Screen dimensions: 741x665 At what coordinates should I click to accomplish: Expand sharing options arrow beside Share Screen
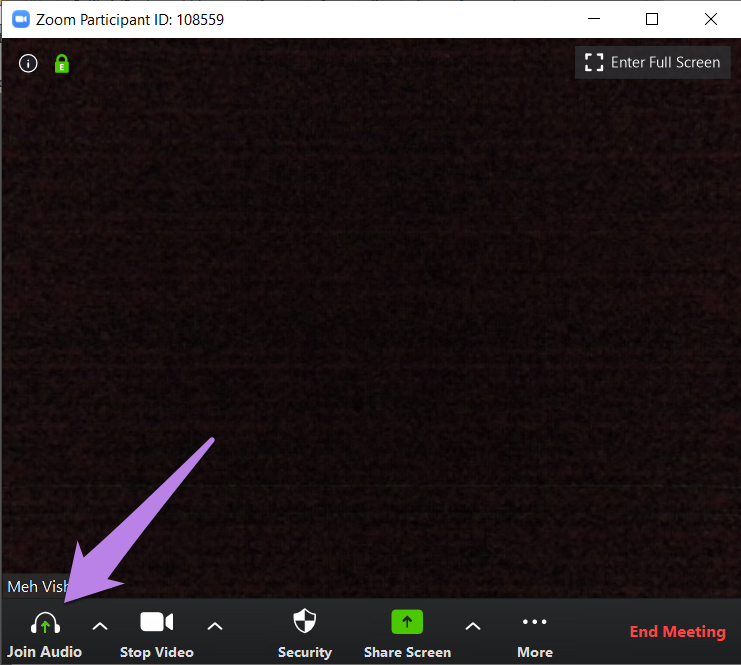tap(473, 626)
